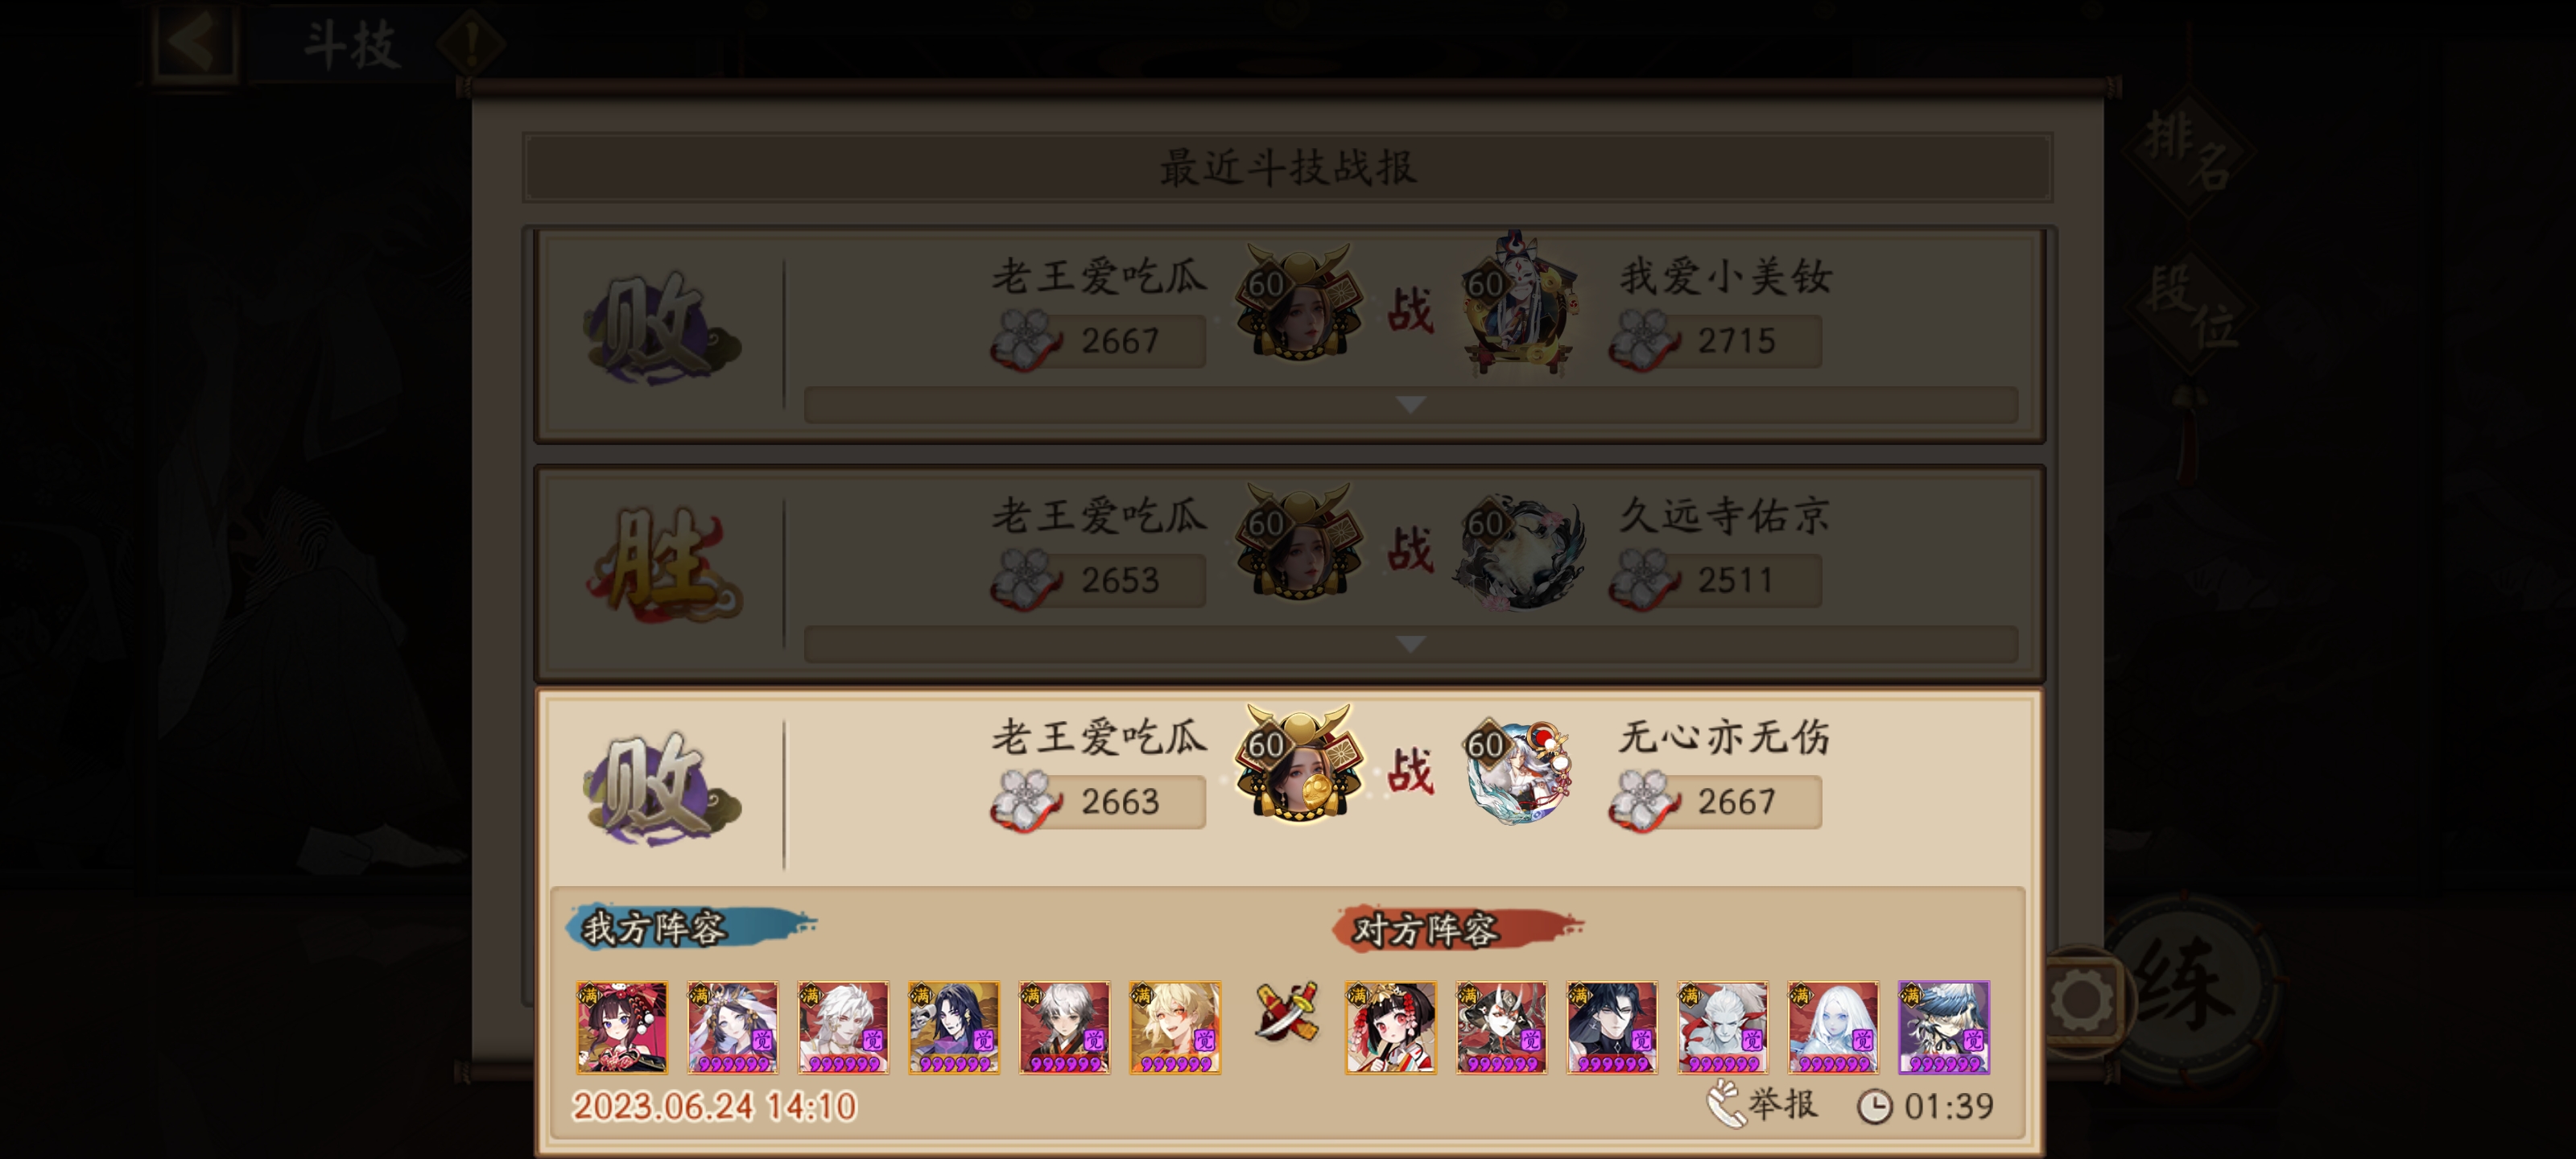The height and width of the screenshot is (1159, 2576).
Task: Open the 段位 rank diamond tab
Action: [x=2189, y=302]
